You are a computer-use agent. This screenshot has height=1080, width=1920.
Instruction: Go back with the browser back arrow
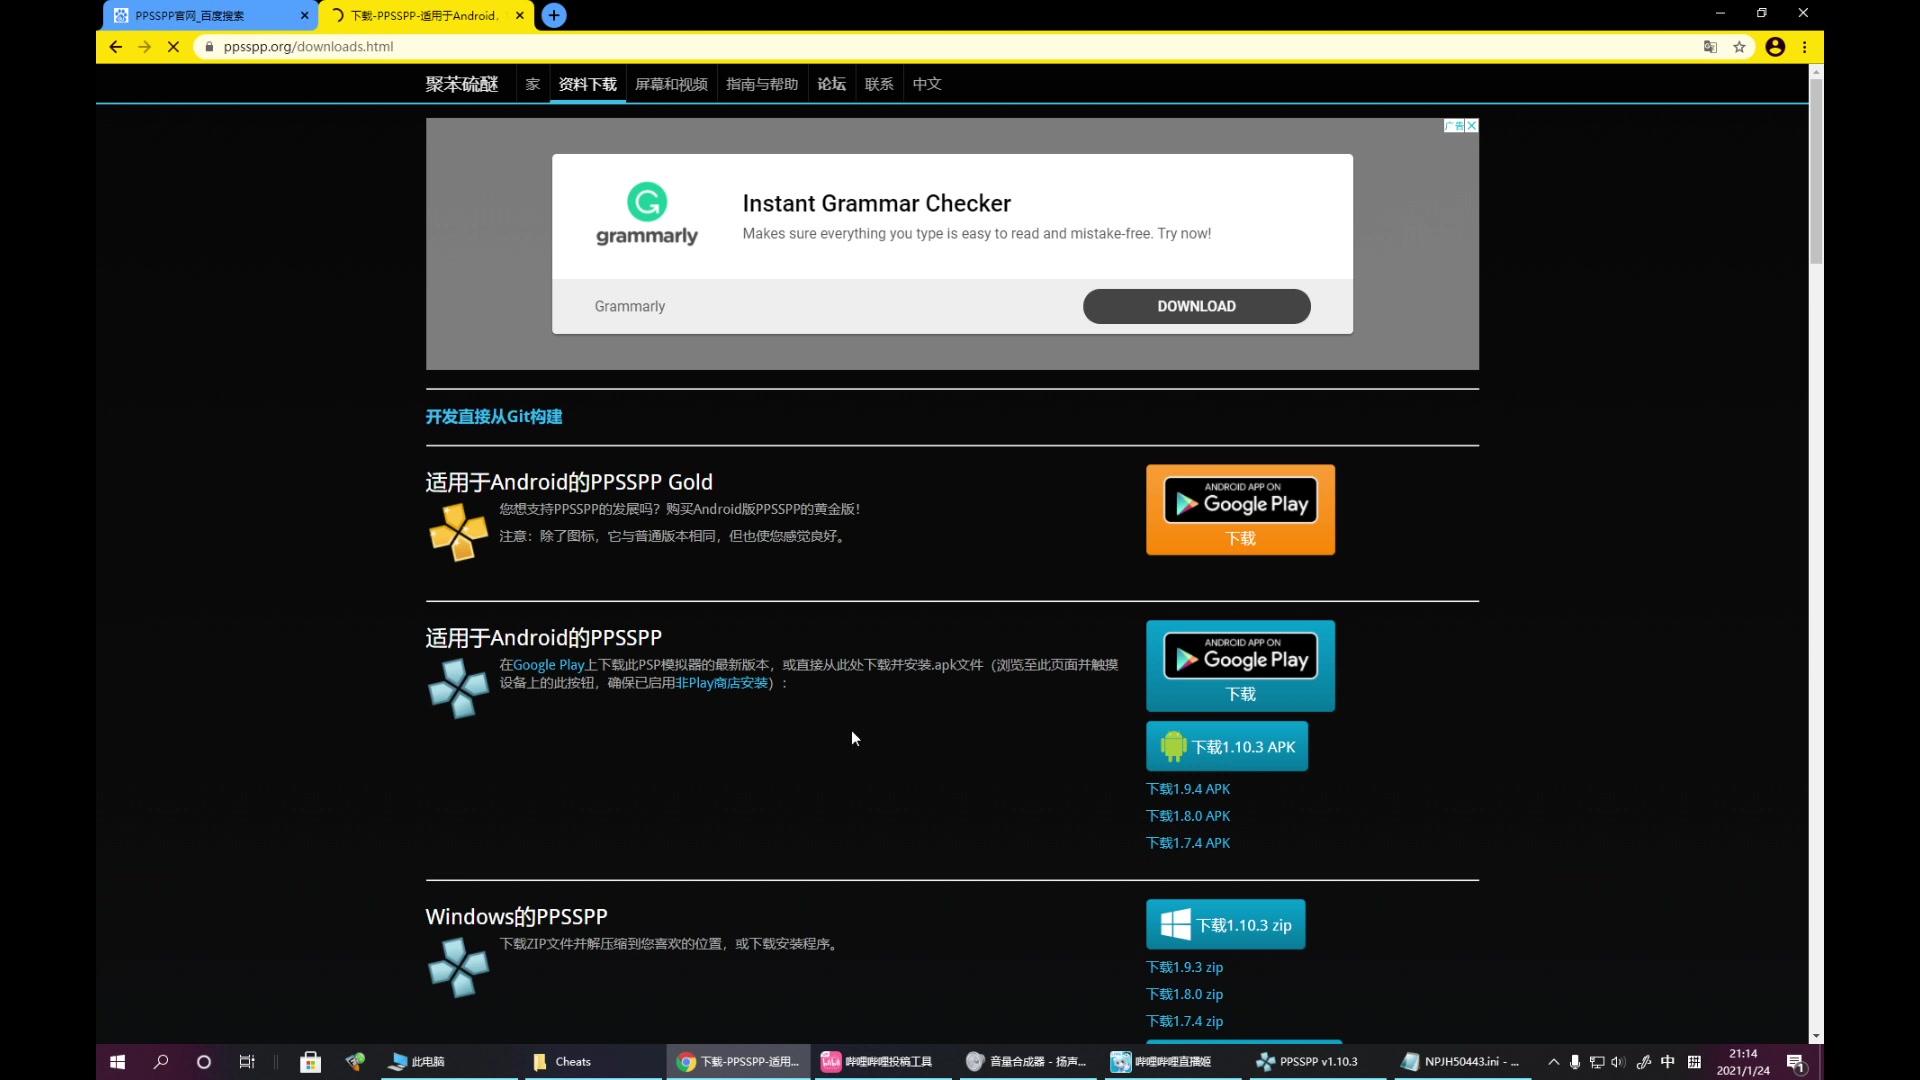(x=116, y=47)
